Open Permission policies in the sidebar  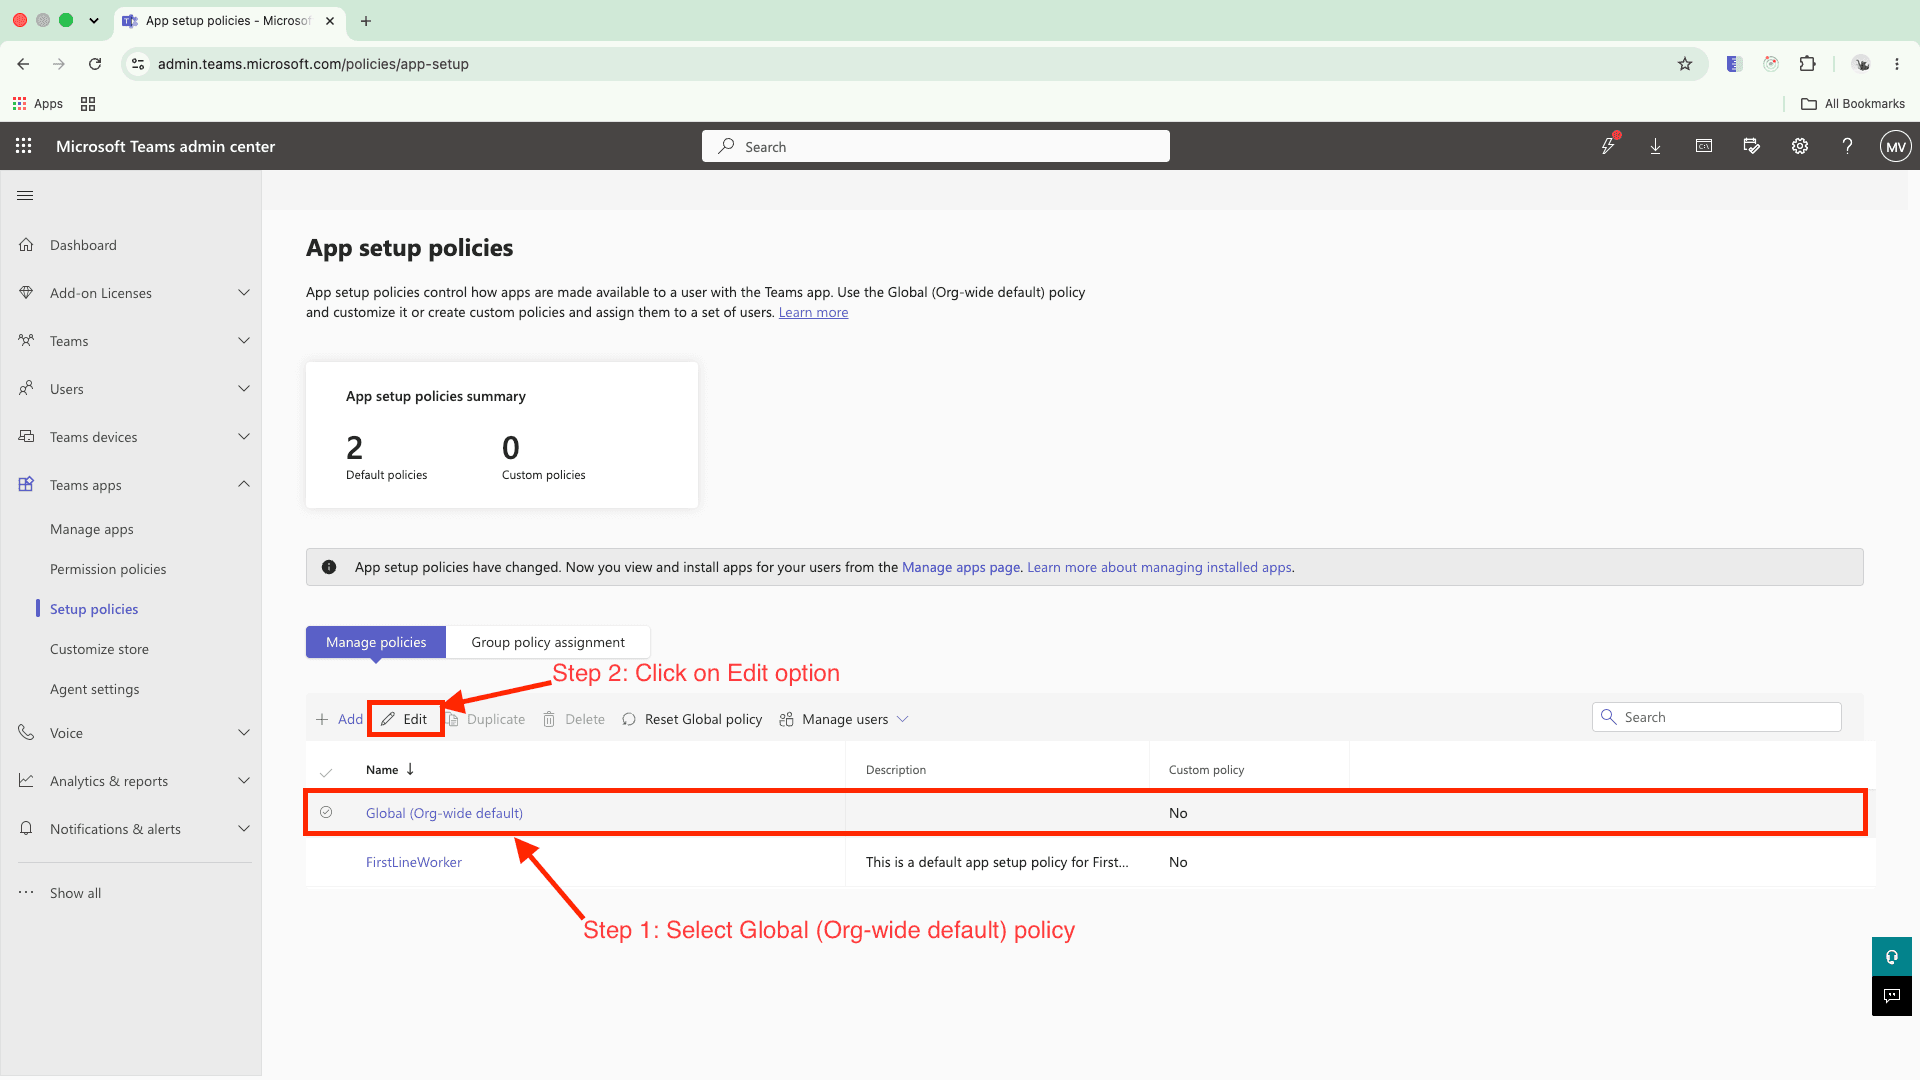(x=108, y=569)
